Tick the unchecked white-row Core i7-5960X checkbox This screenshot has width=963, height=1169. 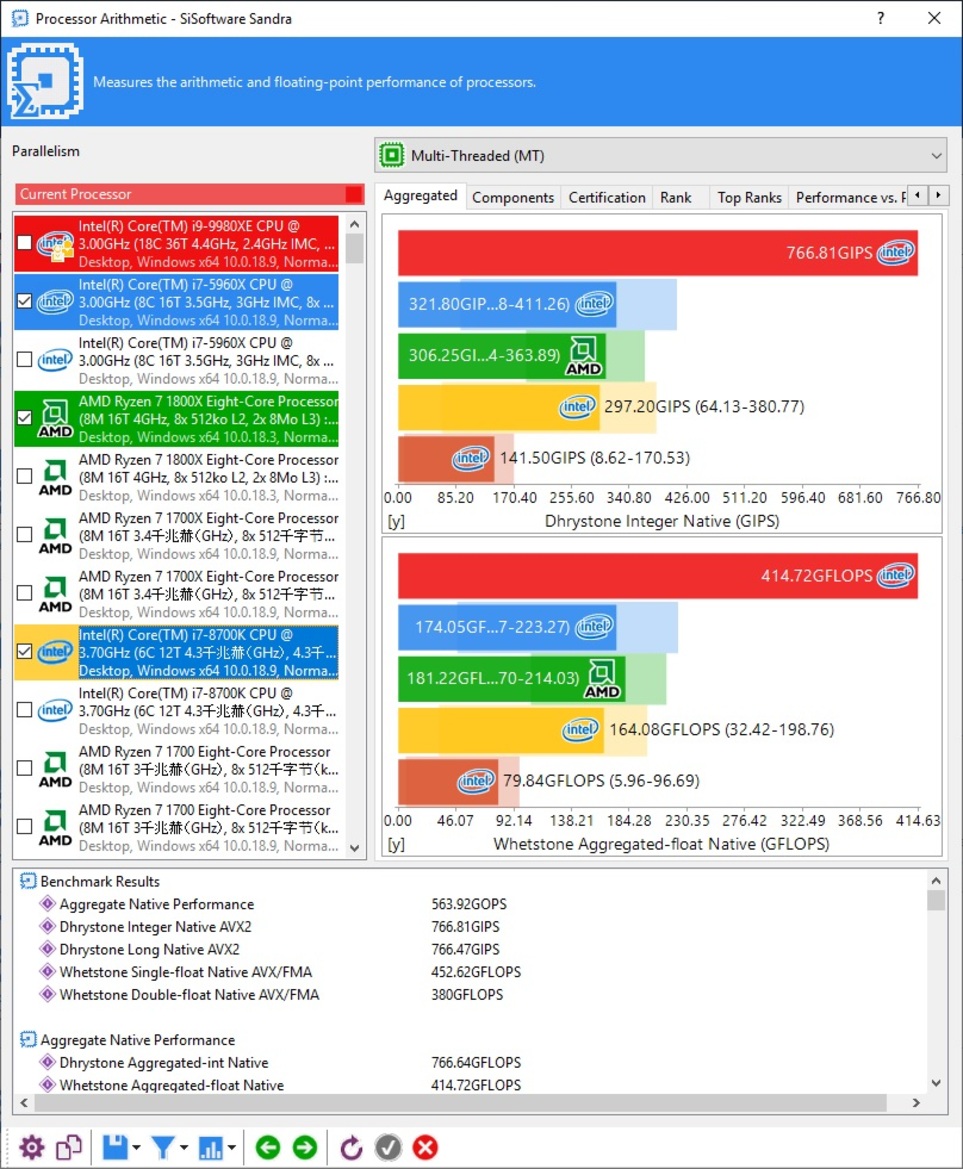tap(25, 359)
